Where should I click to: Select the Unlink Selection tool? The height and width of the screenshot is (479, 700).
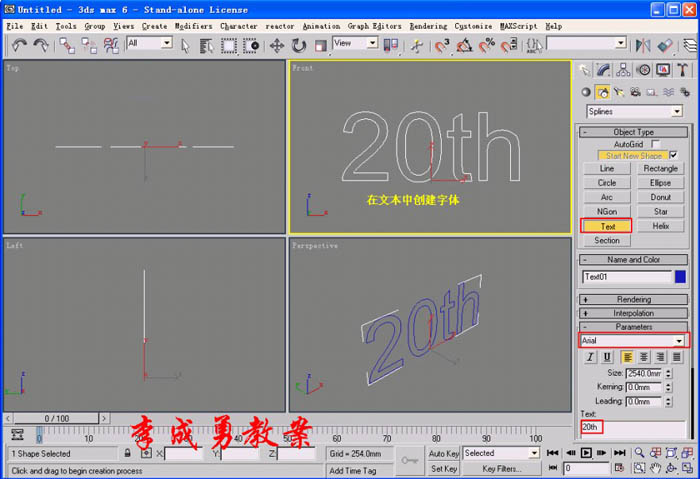pyautogui.click(x=89, y=45)
